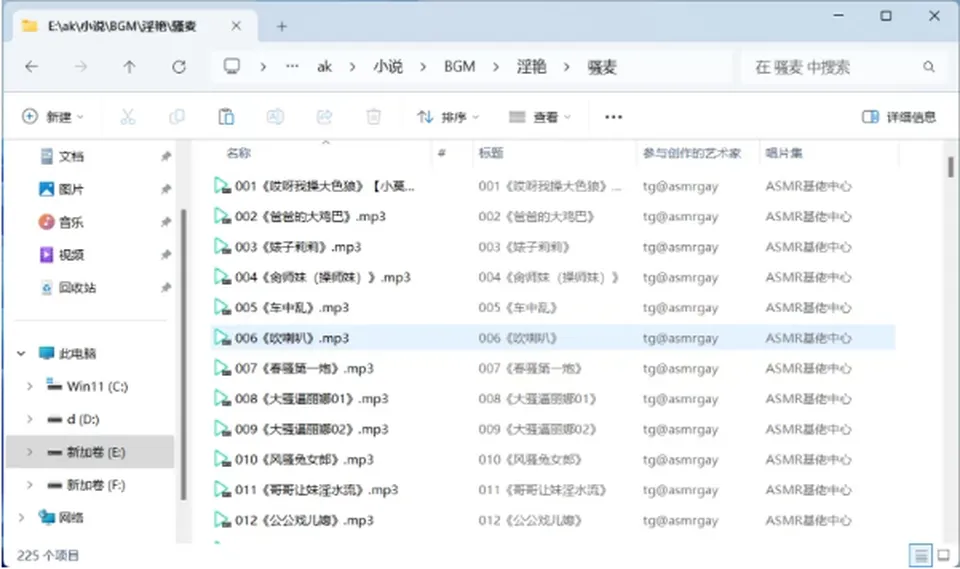This screenshot has width=960, height=569.
Task: Sort by the 唱片集 column header
Action: 784,153
